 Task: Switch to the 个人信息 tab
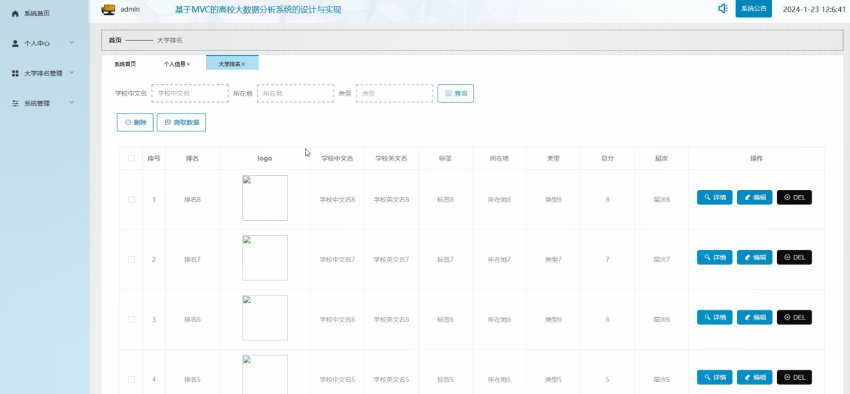click(175, 64)
